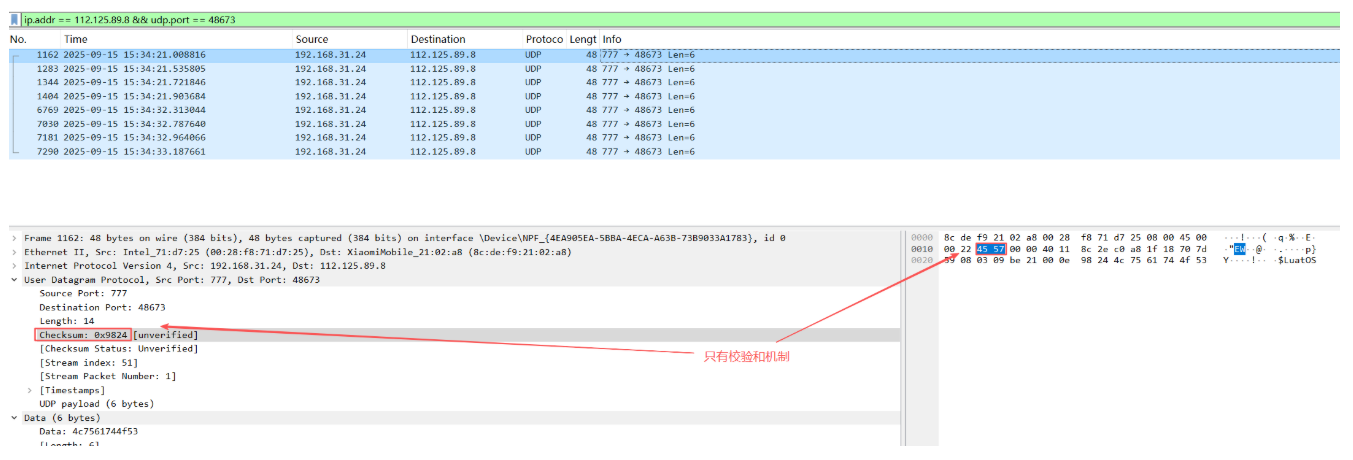Select the Checksum Status: Unverified field

click(x=118, y=349)
